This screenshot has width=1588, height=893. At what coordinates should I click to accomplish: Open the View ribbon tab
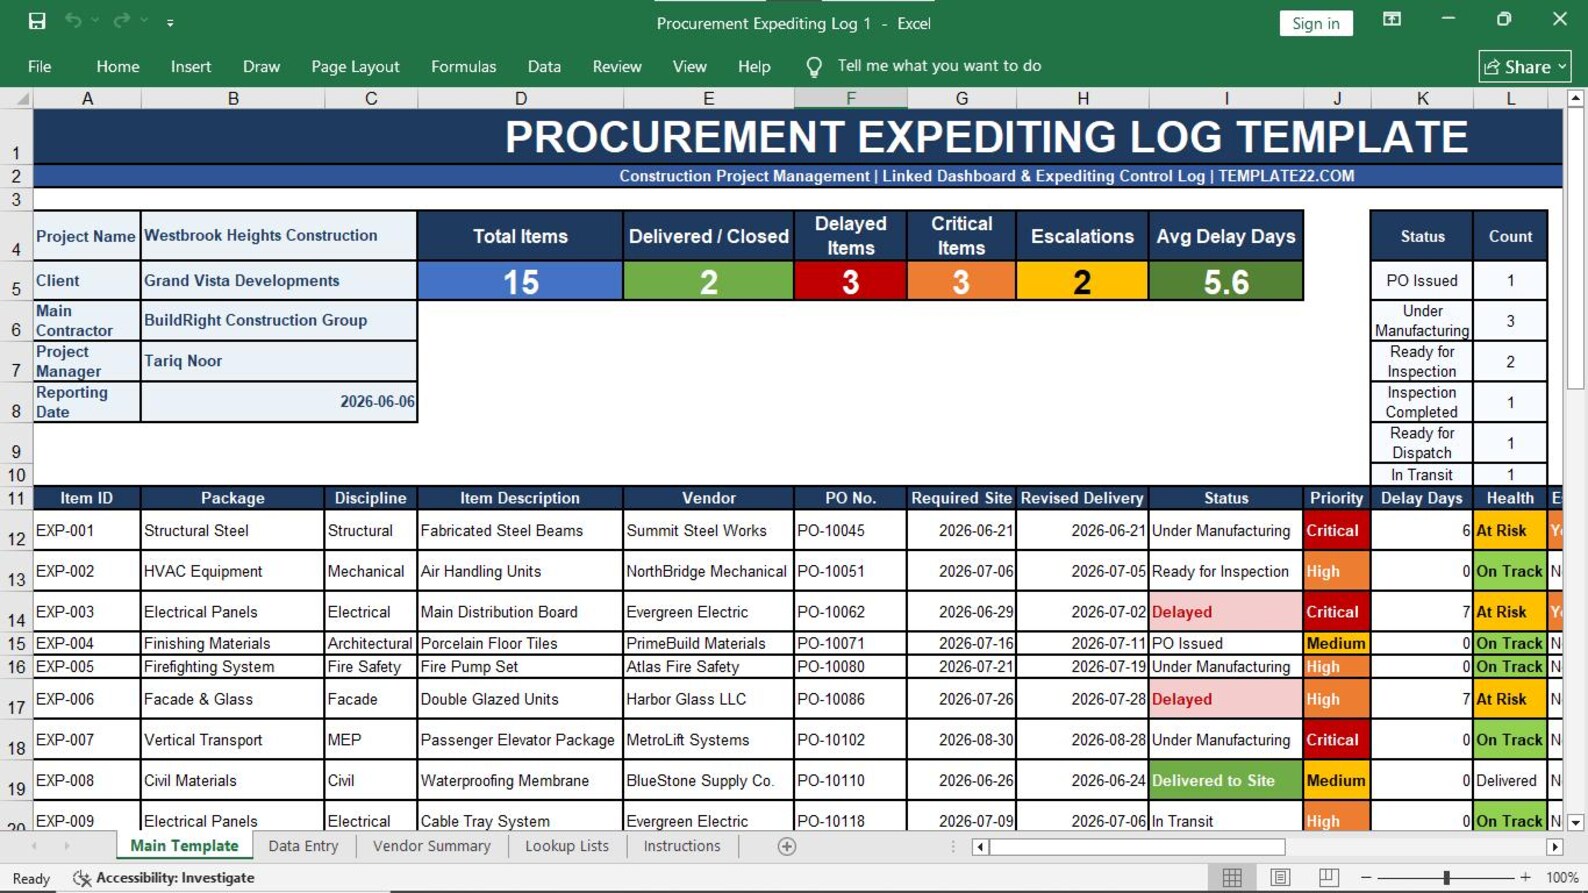click(x=689, y=67)
